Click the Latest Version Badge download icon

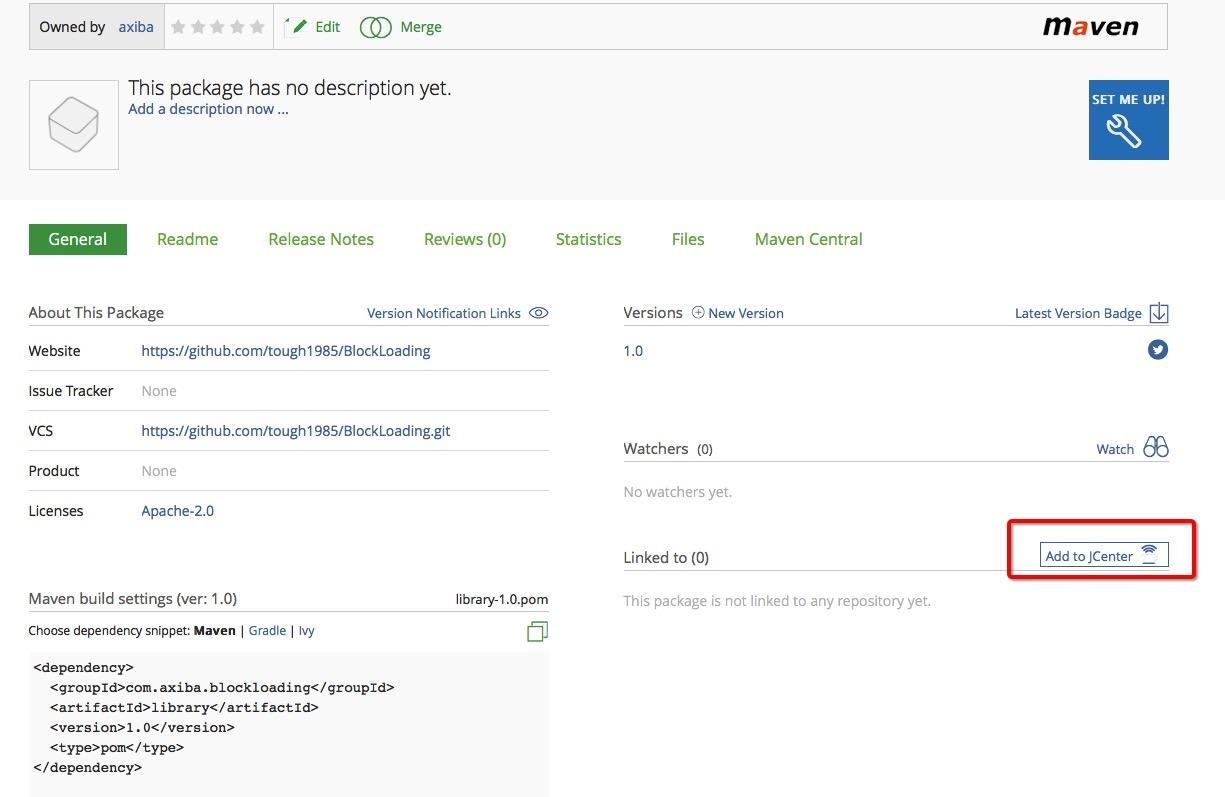click(1158, 313)
